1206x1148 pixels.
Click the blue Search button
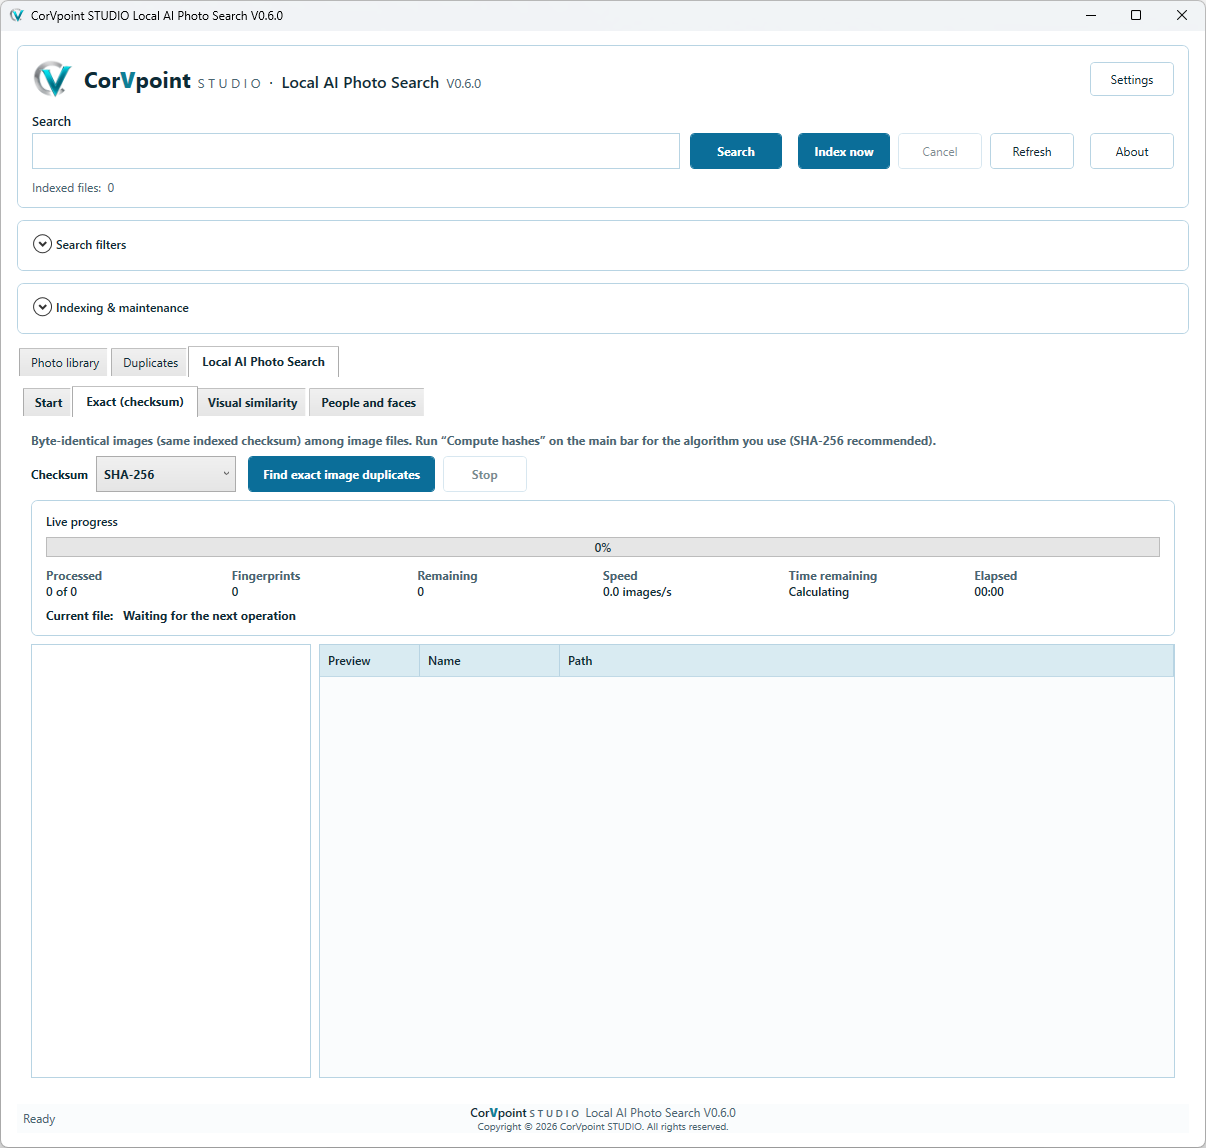tap(736, 151)
